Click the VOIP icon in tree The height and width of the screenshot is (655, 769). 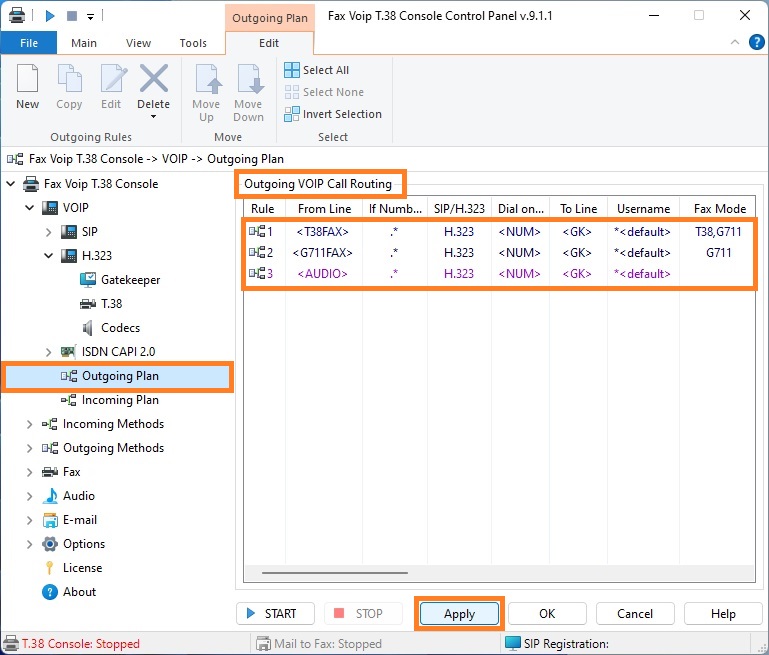[50, 208]
